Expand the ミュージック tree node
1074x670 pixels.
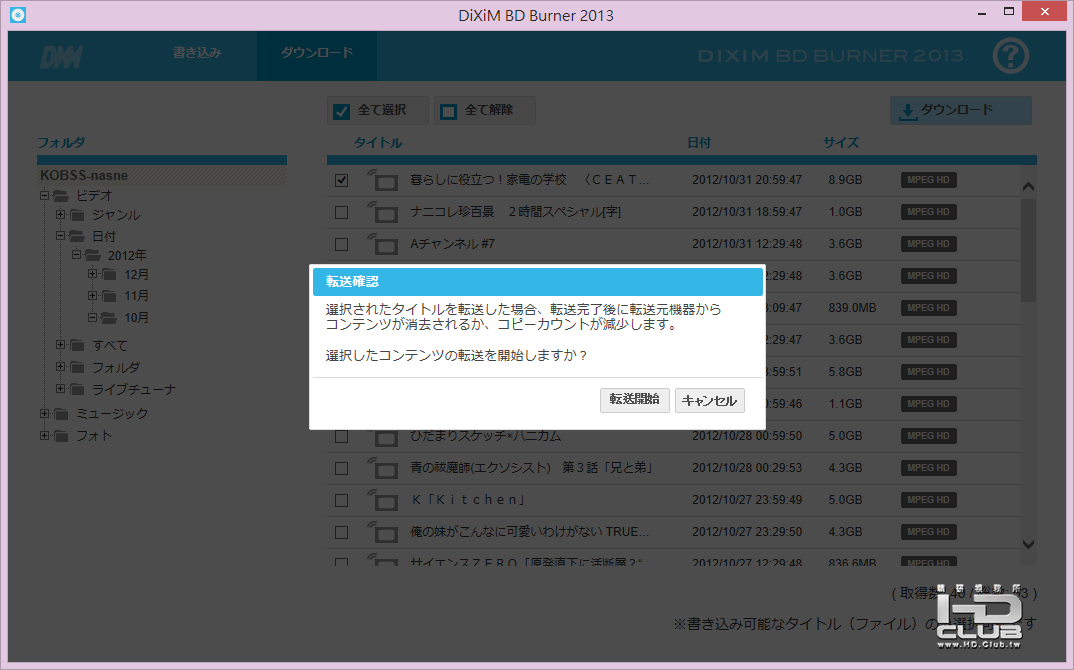44,413
